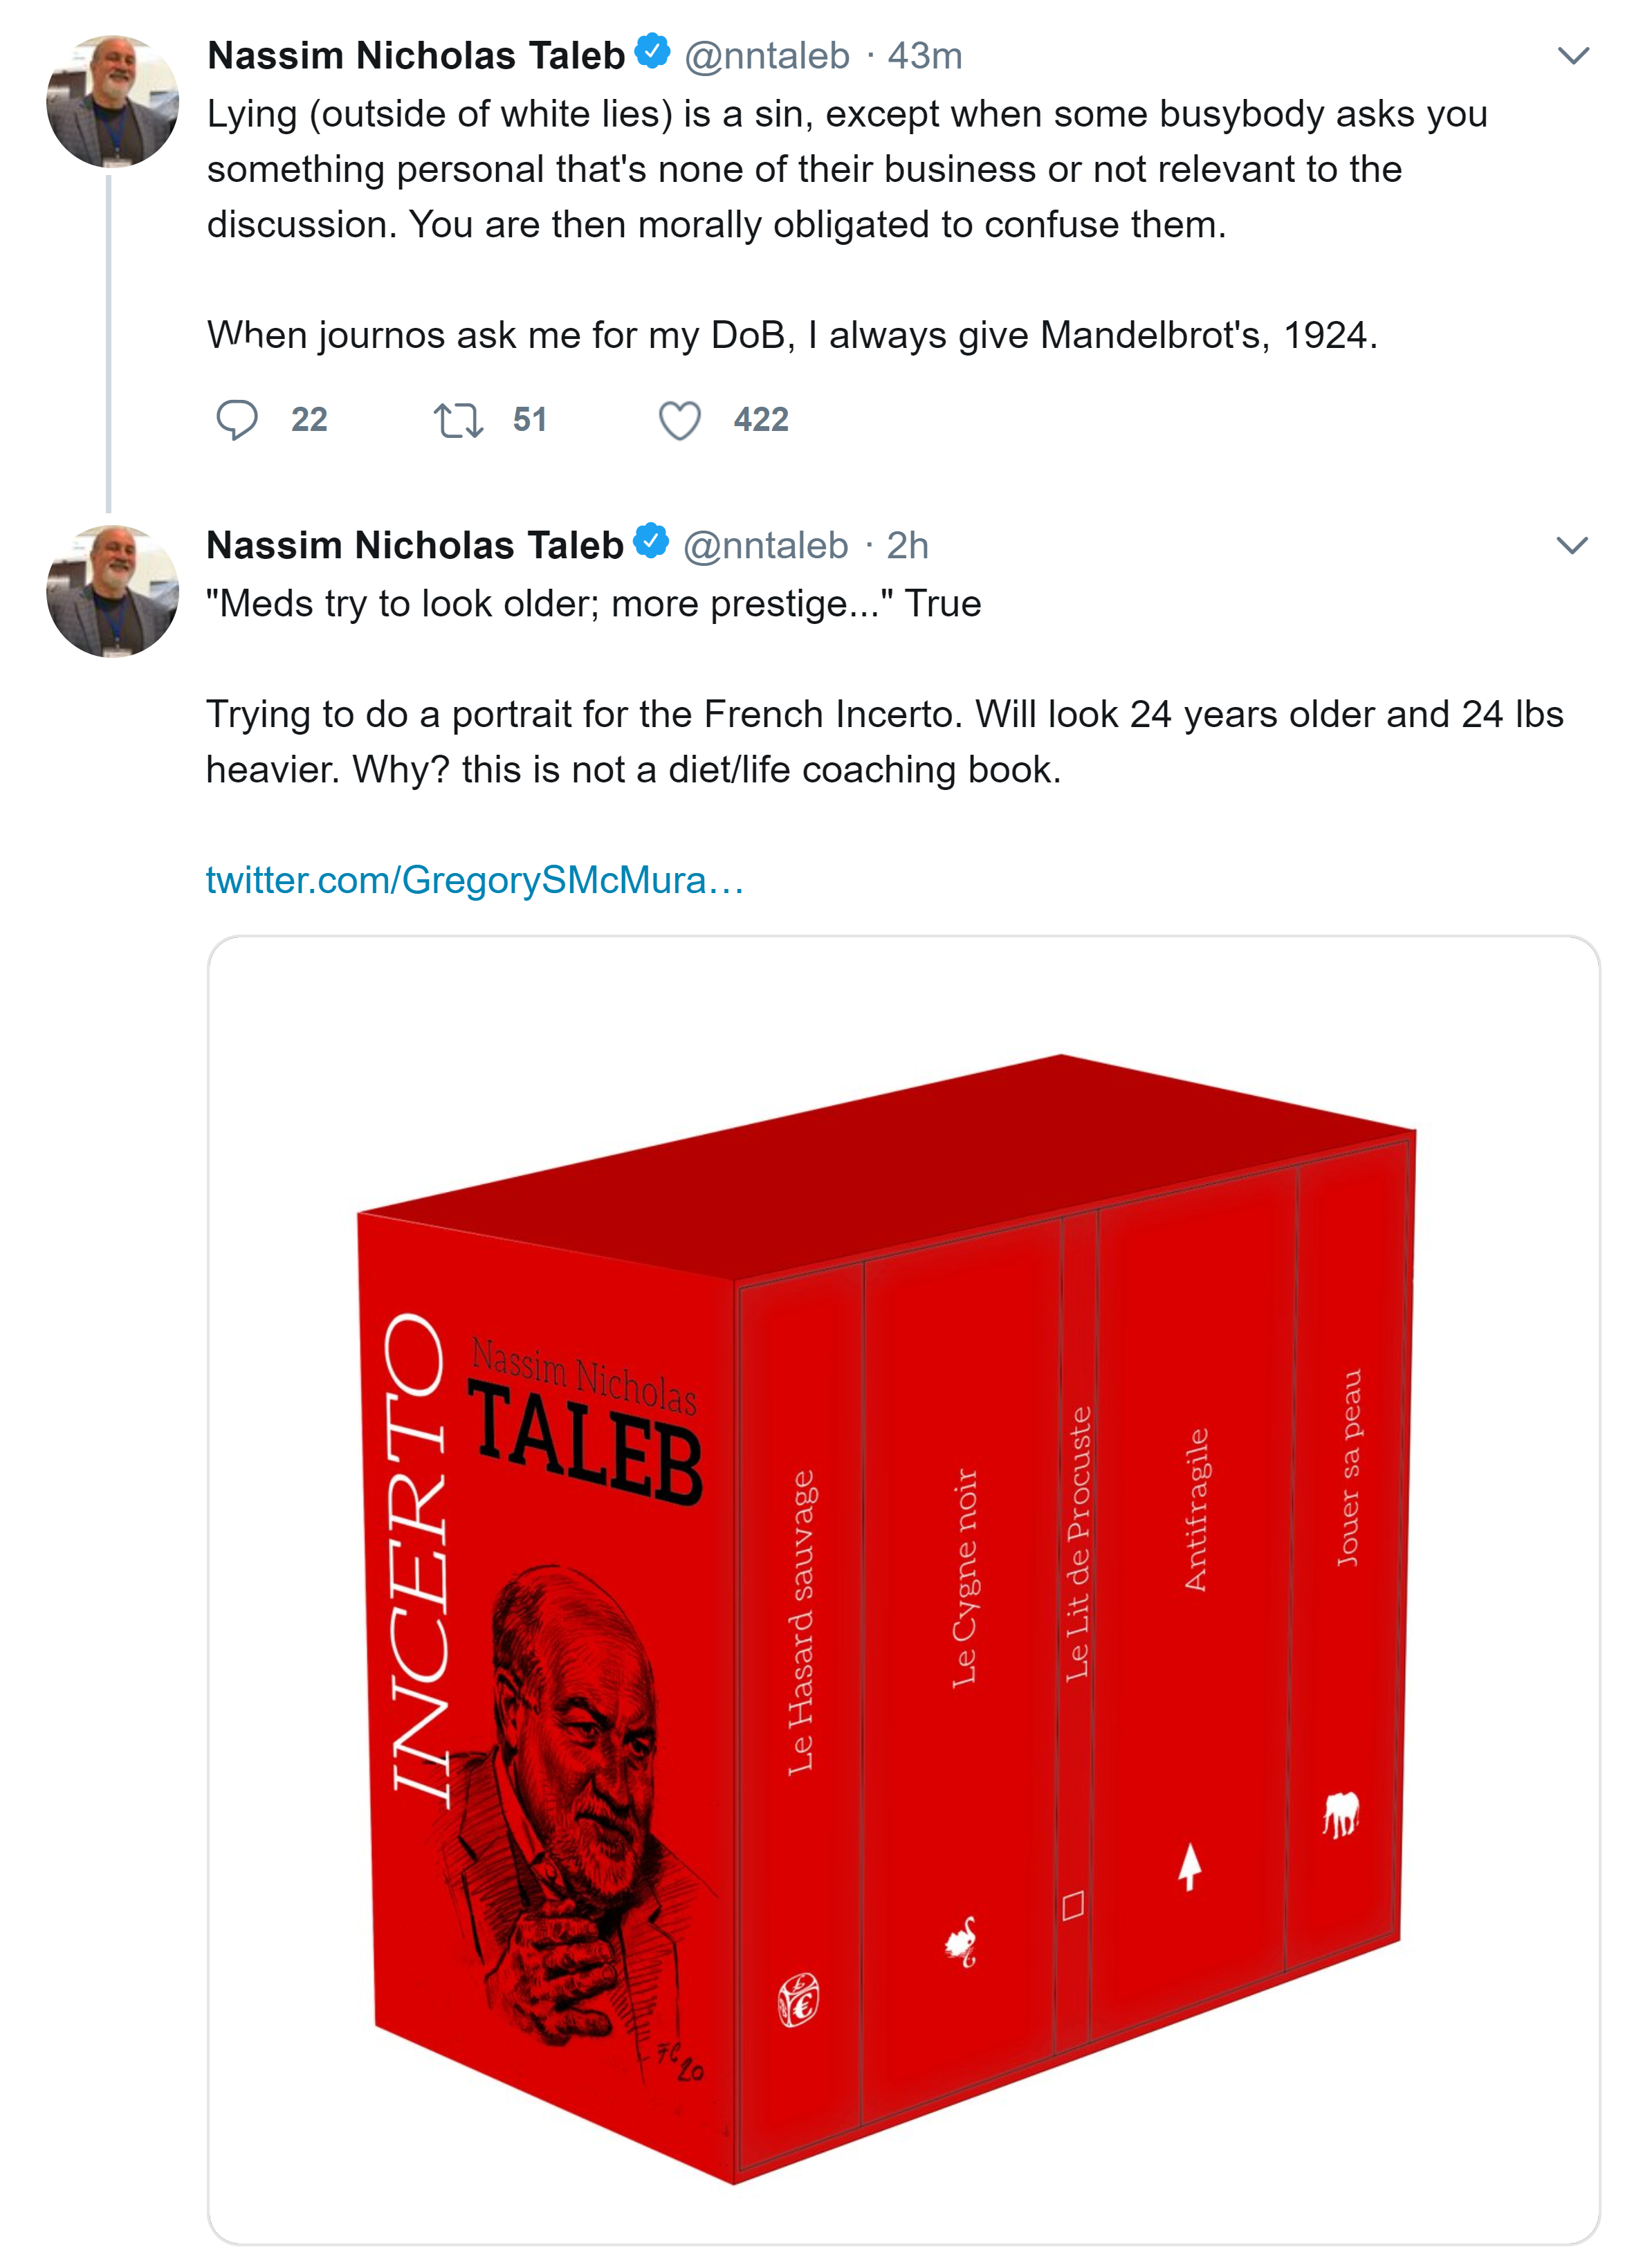This screenshot has height=2267, width=1652.
Task: Click the verified badge on the 2h tweet
Action: click(652, 542)
